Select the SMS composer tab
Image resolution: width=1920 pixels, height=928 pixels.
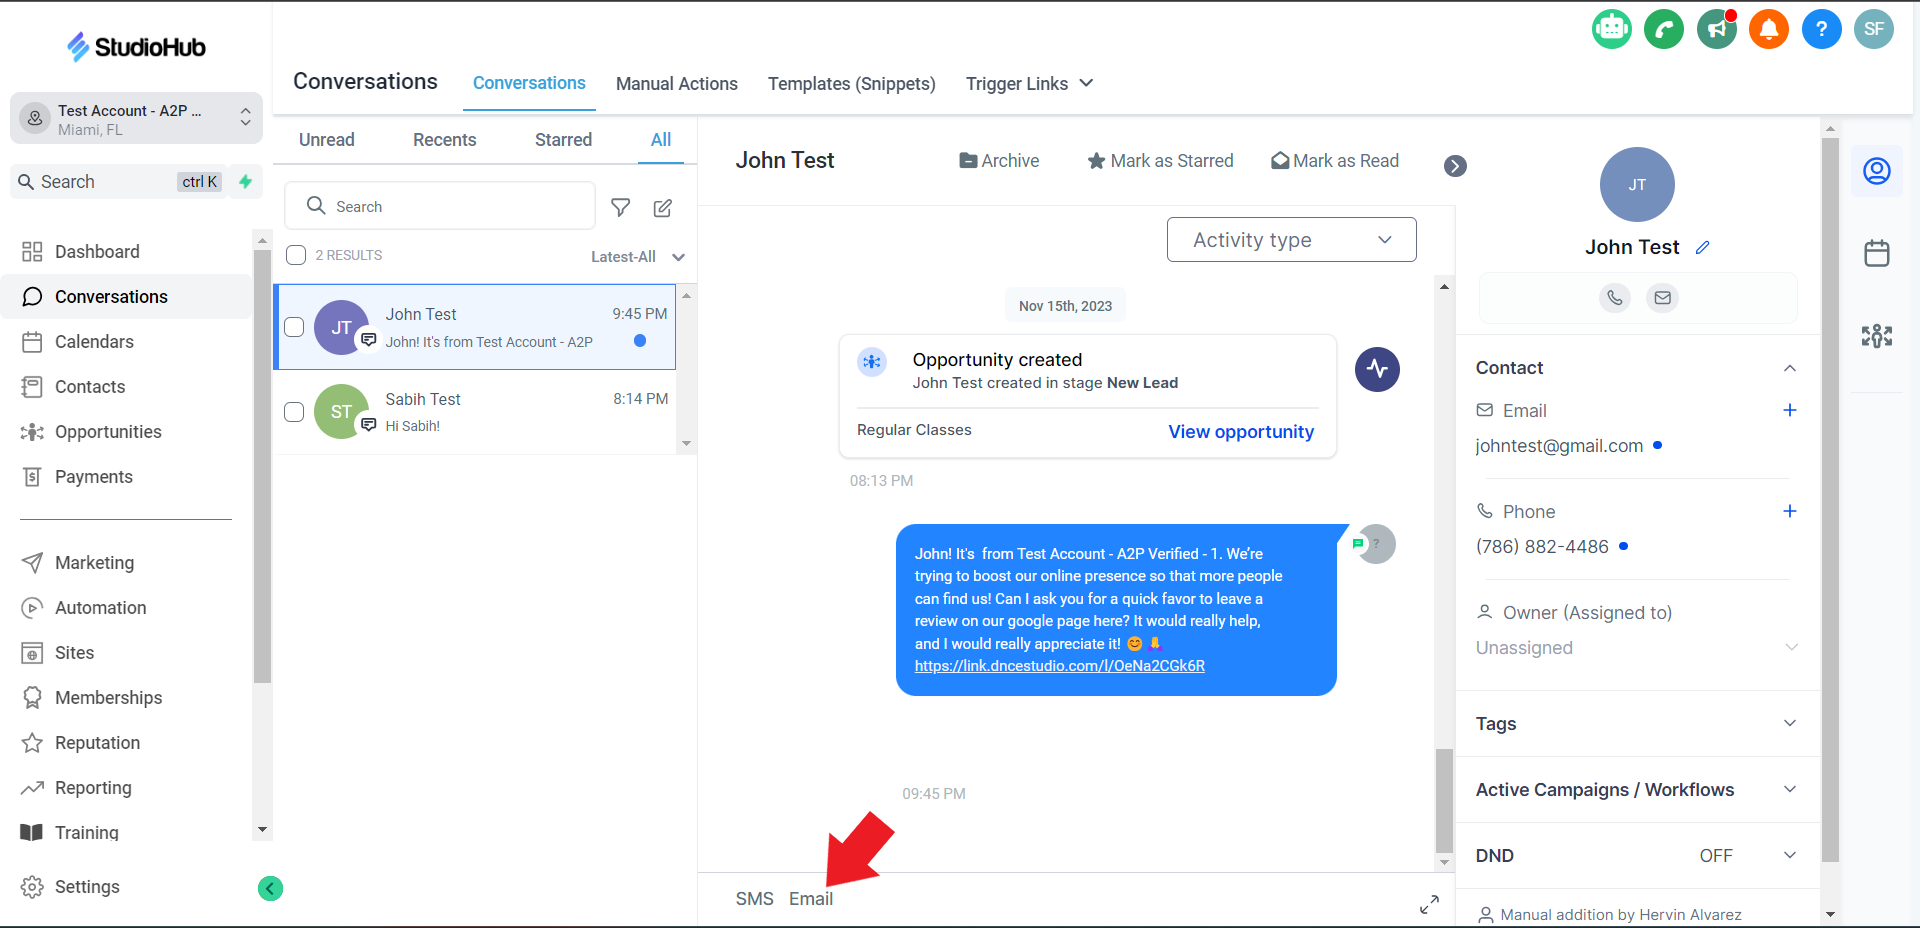pyautogui.click(x=755, y=899)
